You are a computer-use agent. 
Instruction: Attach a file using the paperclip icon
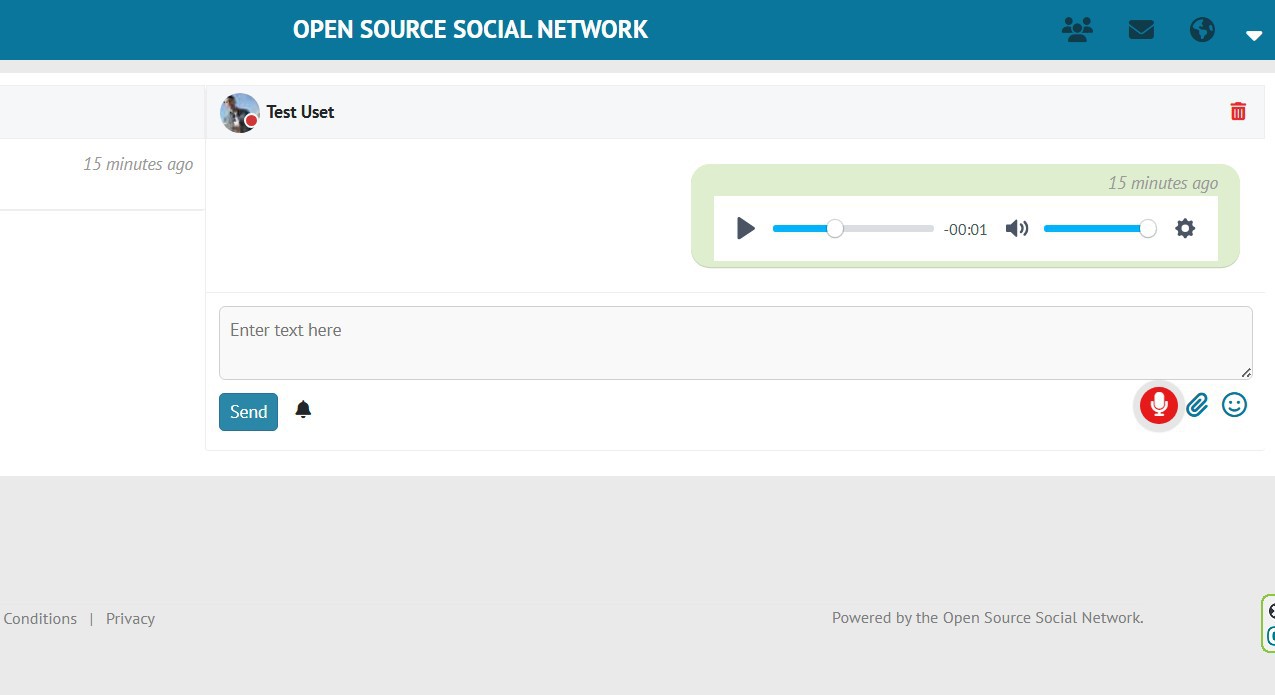click(1197, 405)
